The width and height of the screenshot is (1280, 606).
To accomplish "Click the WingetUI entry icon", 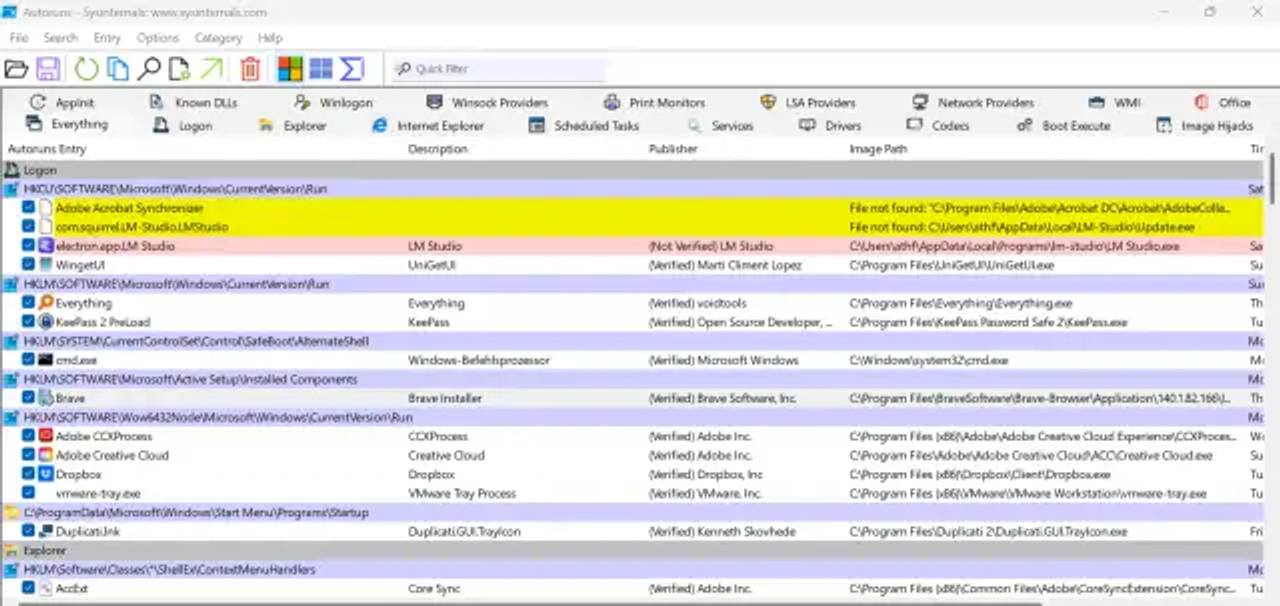I will tap(46, 265).
